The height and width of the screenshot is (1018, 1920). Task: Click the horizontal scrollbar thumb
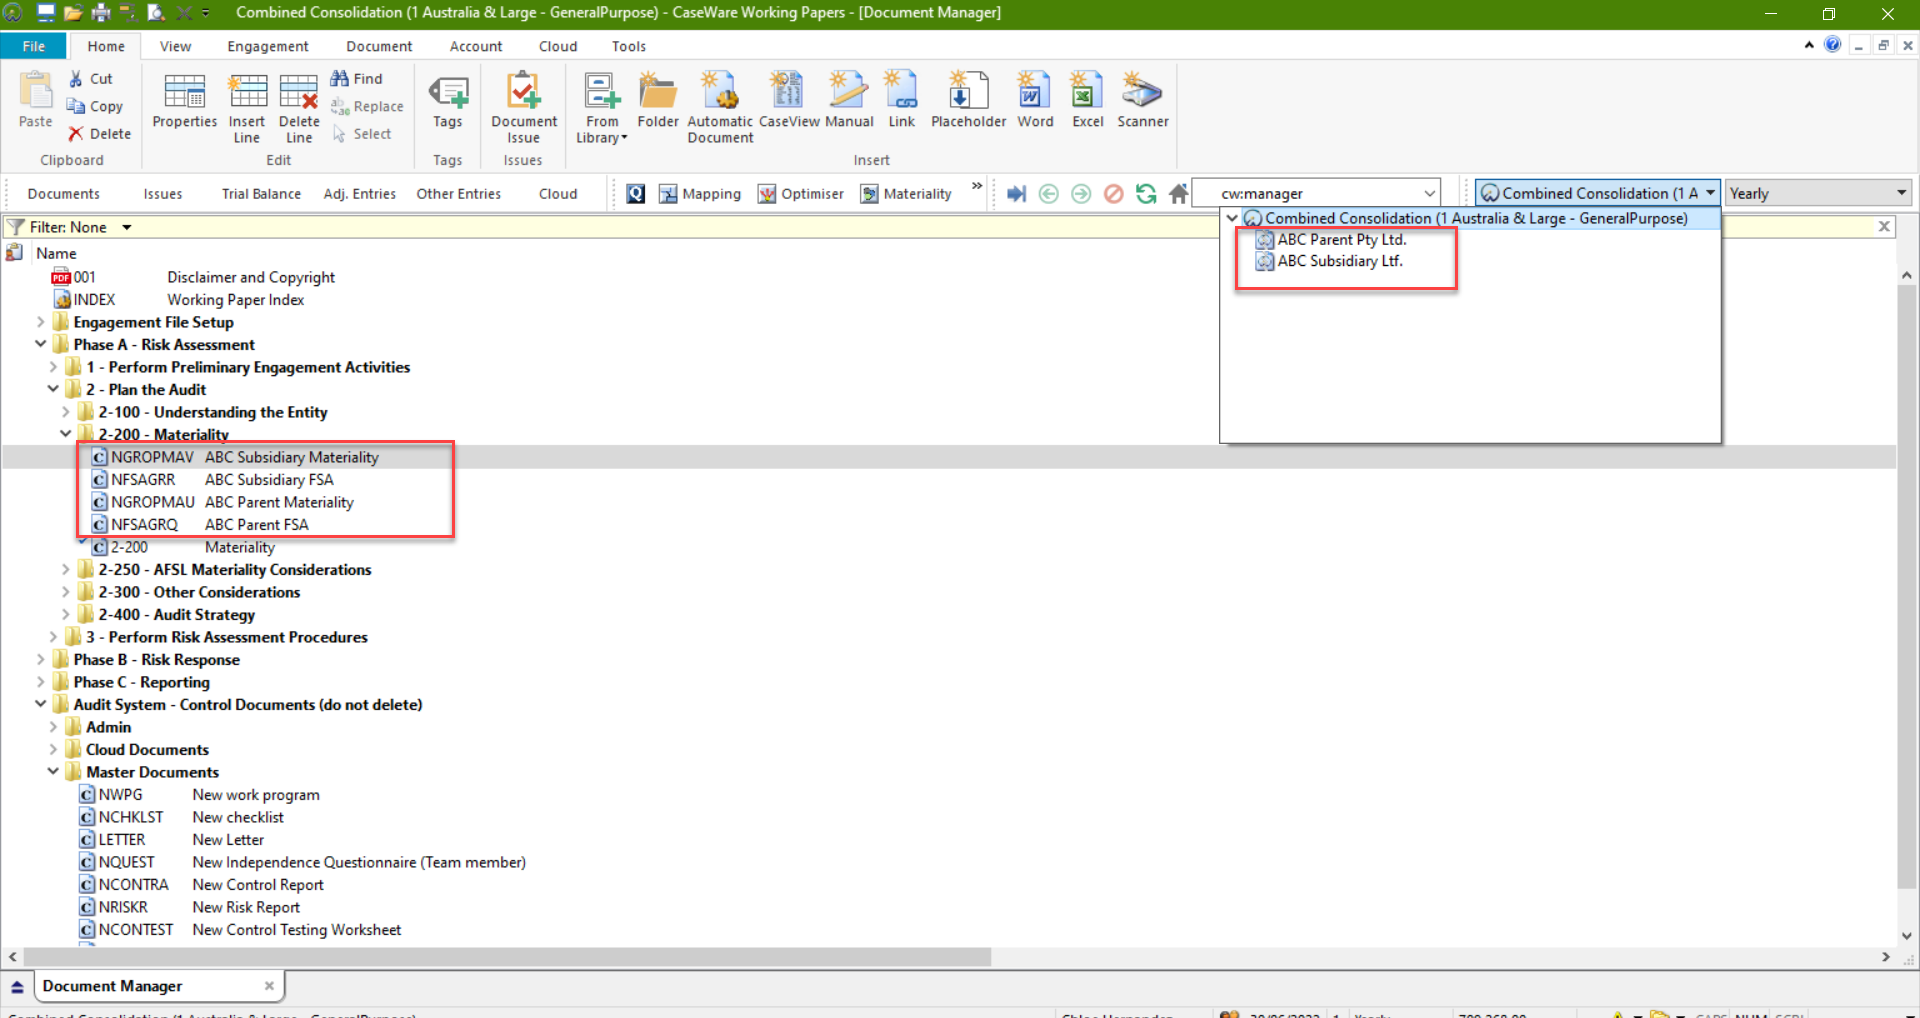[507, 957]
